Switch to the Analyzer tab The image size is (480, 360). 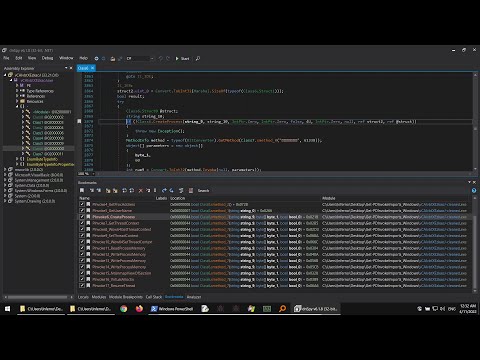point(194,297)
